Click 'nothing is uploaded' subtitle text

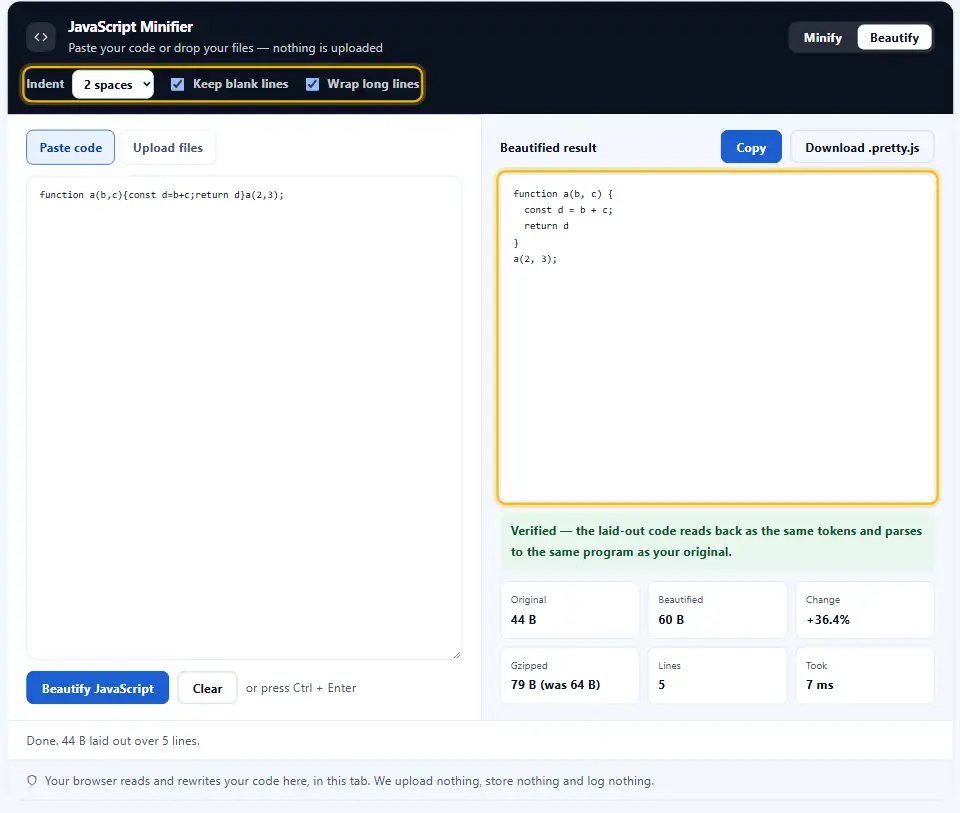coord(328,48)
